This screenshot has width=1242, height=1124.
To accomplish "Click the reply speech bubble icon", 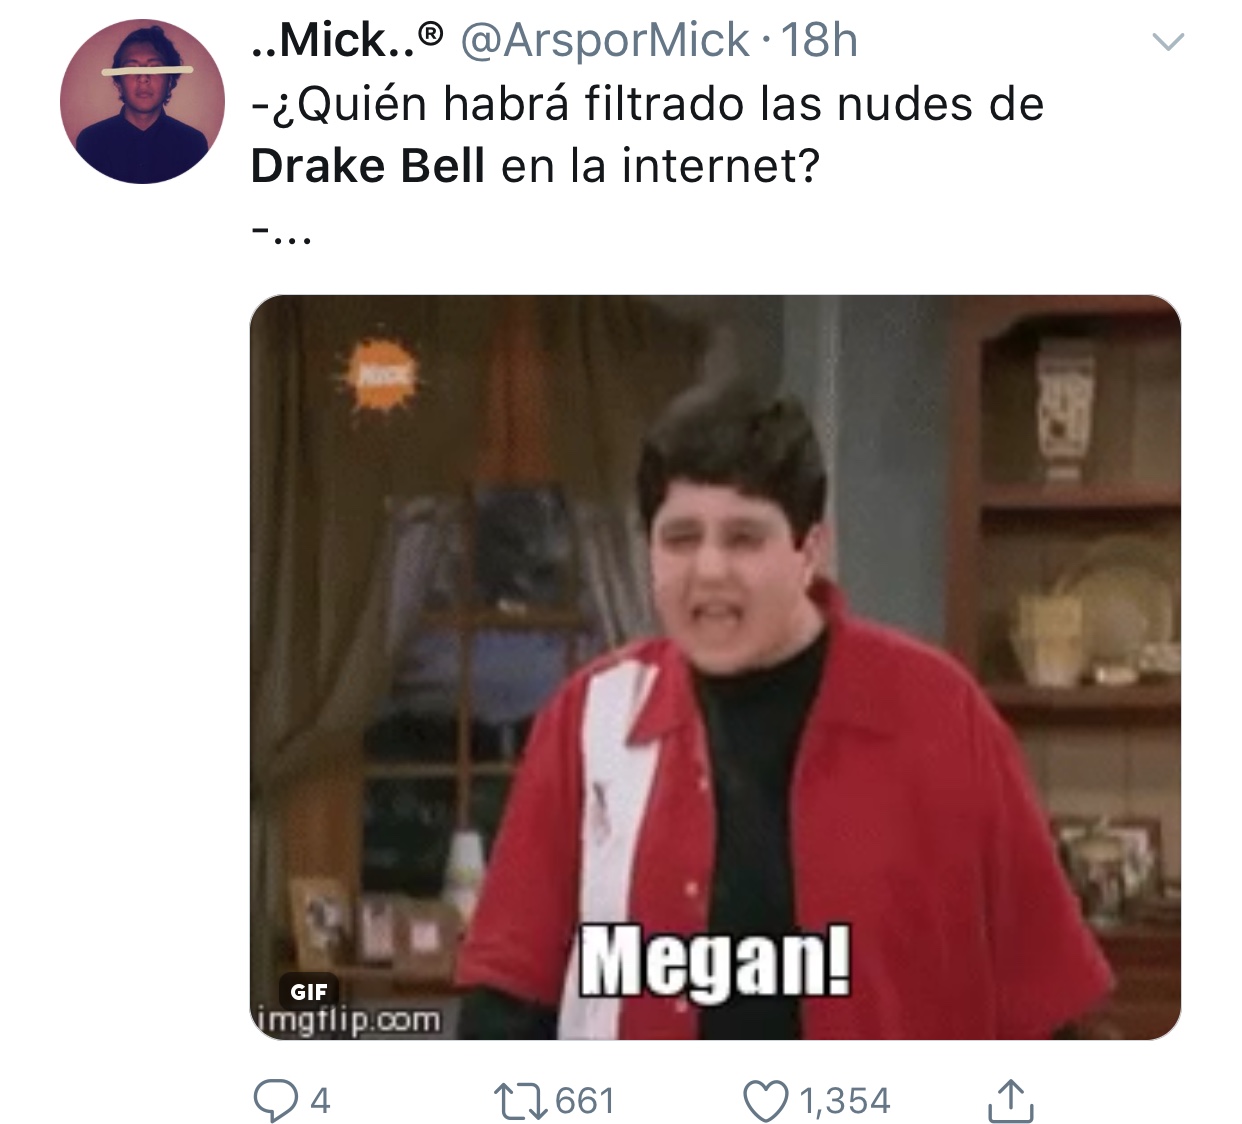I will [x=275, y=1101].
